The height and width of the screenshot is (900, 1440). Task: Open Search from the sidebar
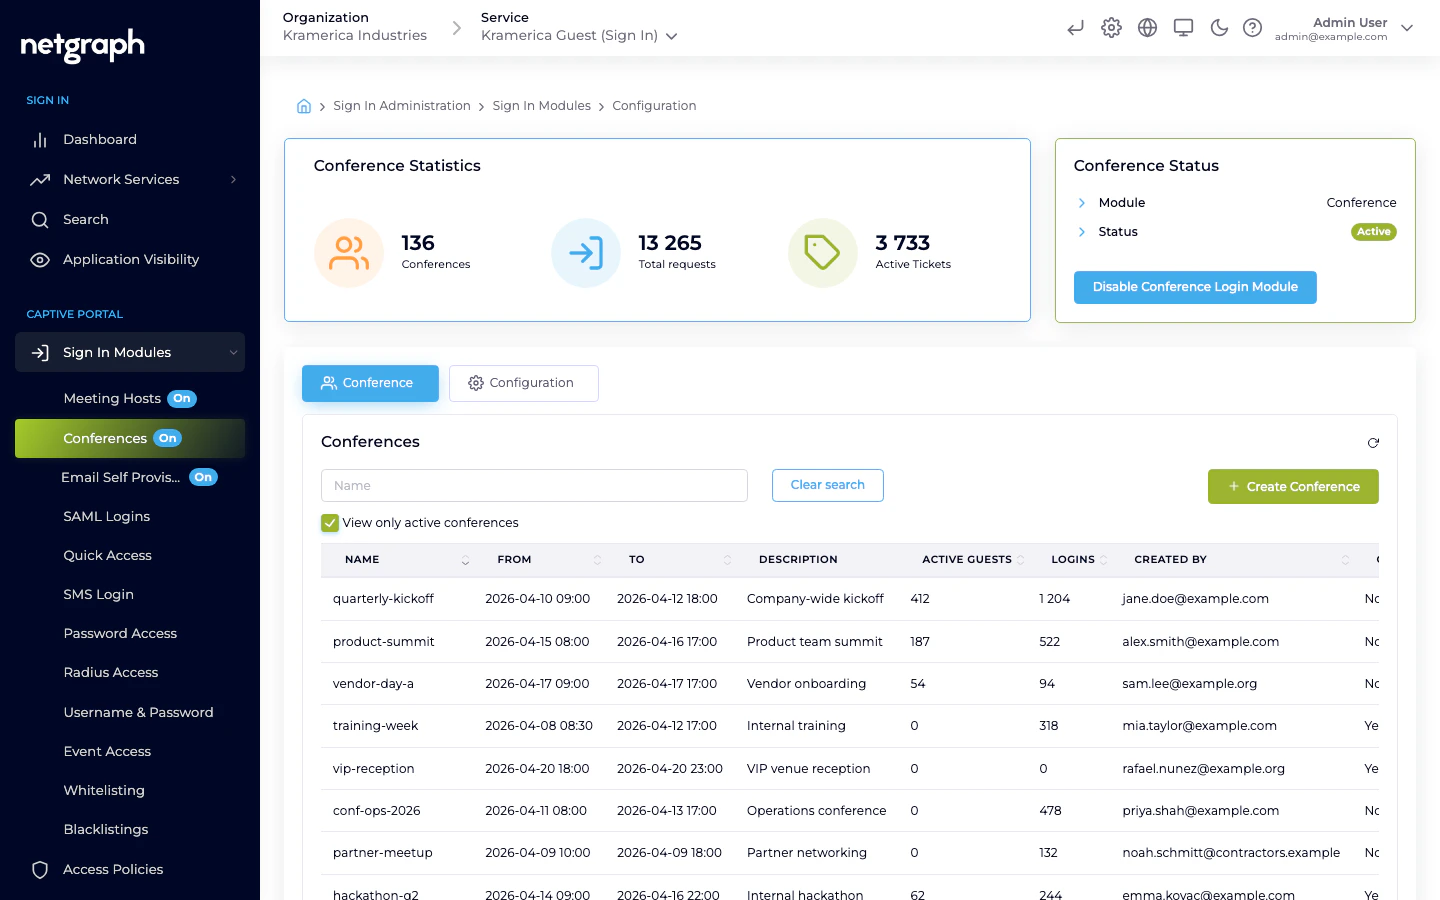[x=85, y=219]
